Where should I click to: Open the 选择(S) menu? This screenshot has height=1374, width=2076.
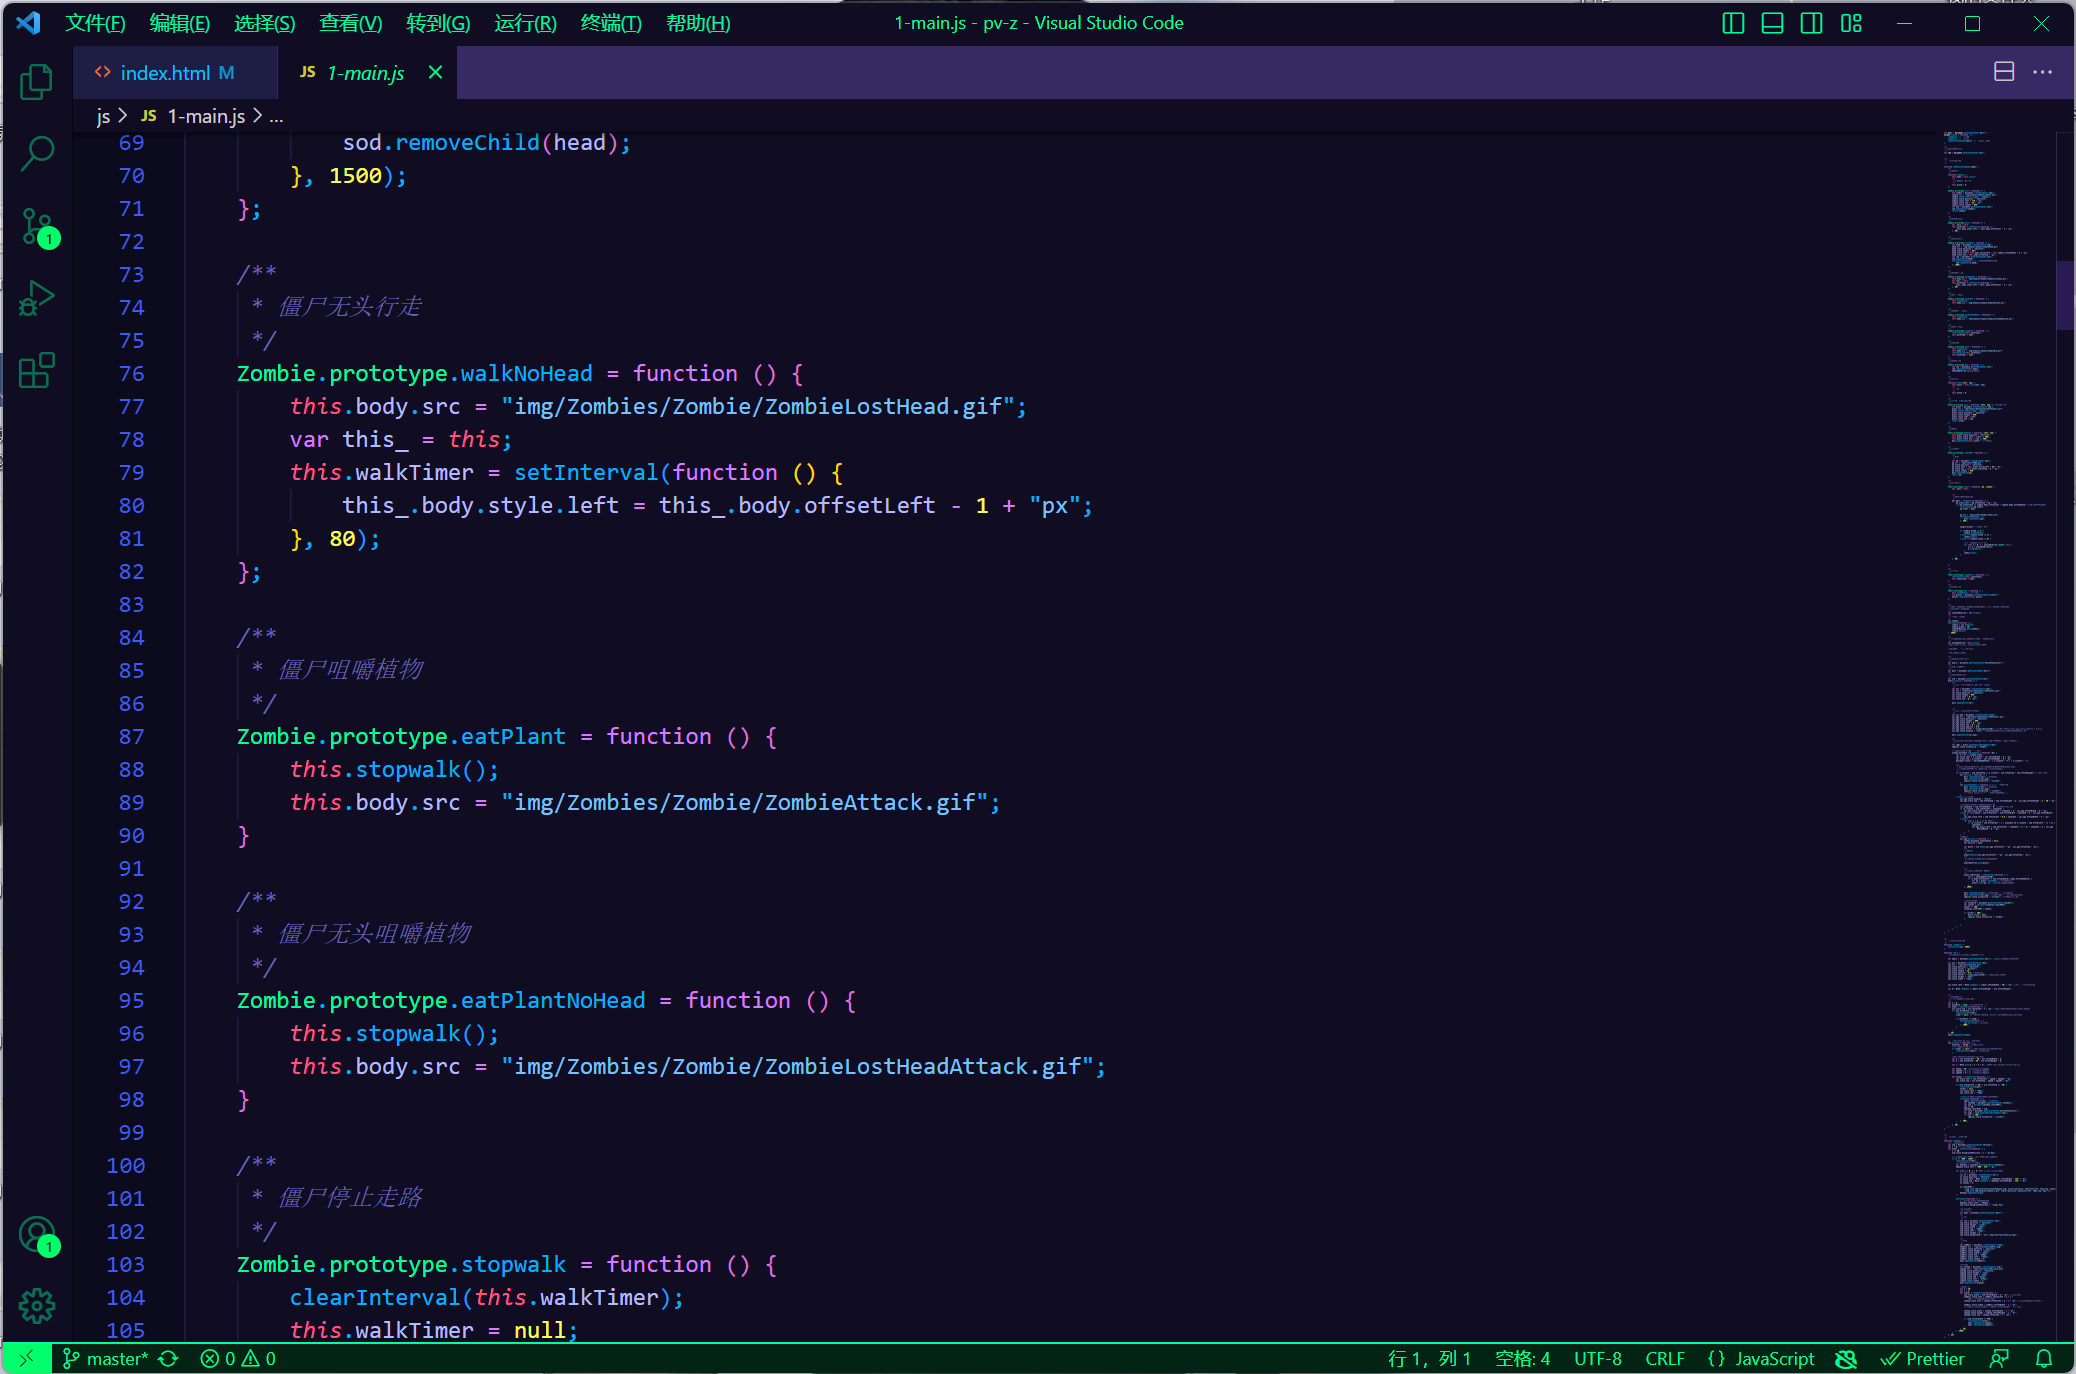pyautogui.click(x=265, y=23)
